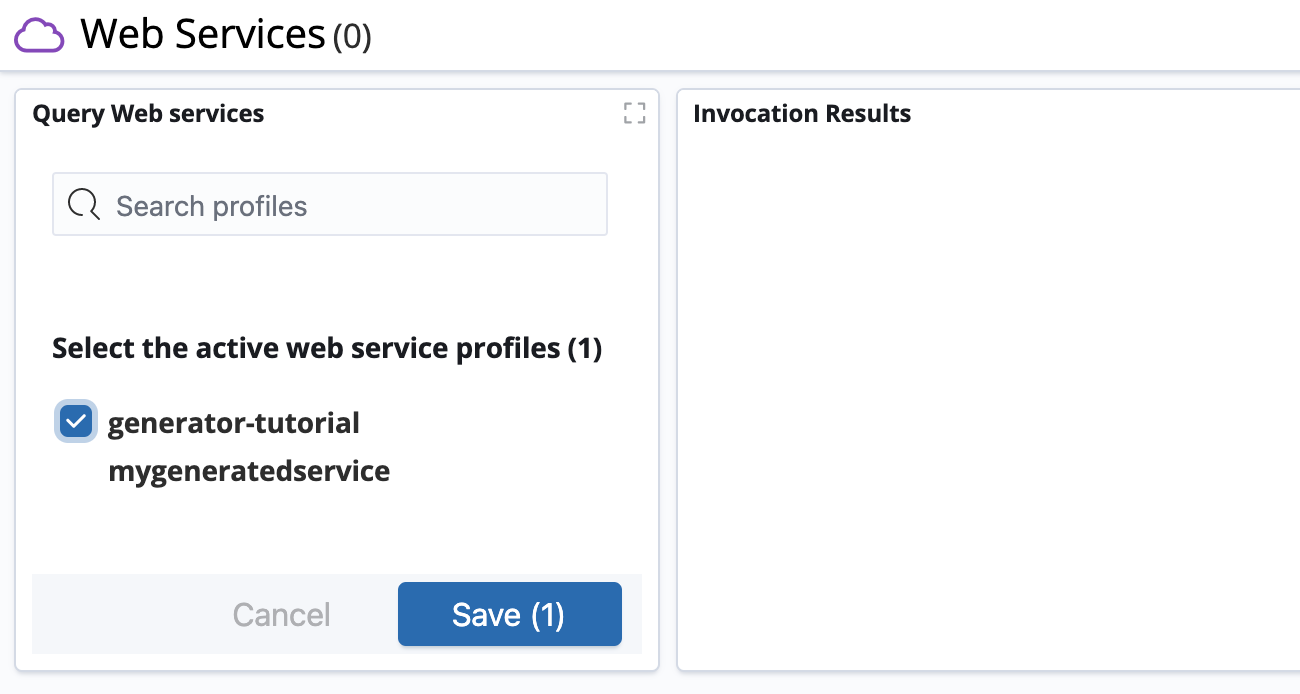Select the mygeneratedservice profile entry

[248, 470]
